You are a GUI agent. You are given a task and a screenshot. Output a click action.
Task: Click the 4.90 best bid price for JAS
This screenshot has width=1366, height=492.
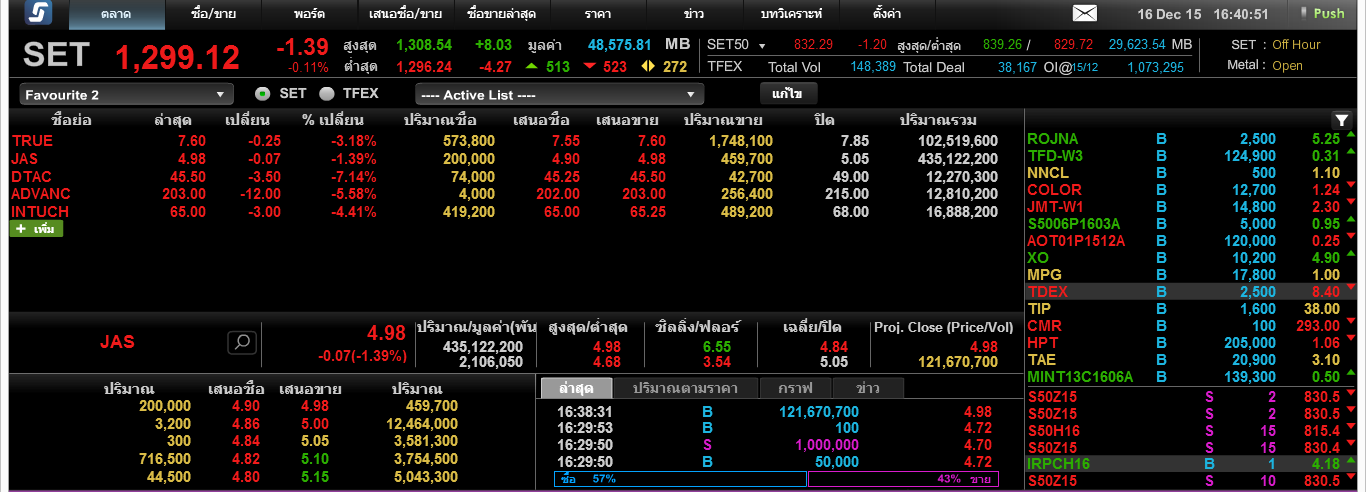pos(245,406)
